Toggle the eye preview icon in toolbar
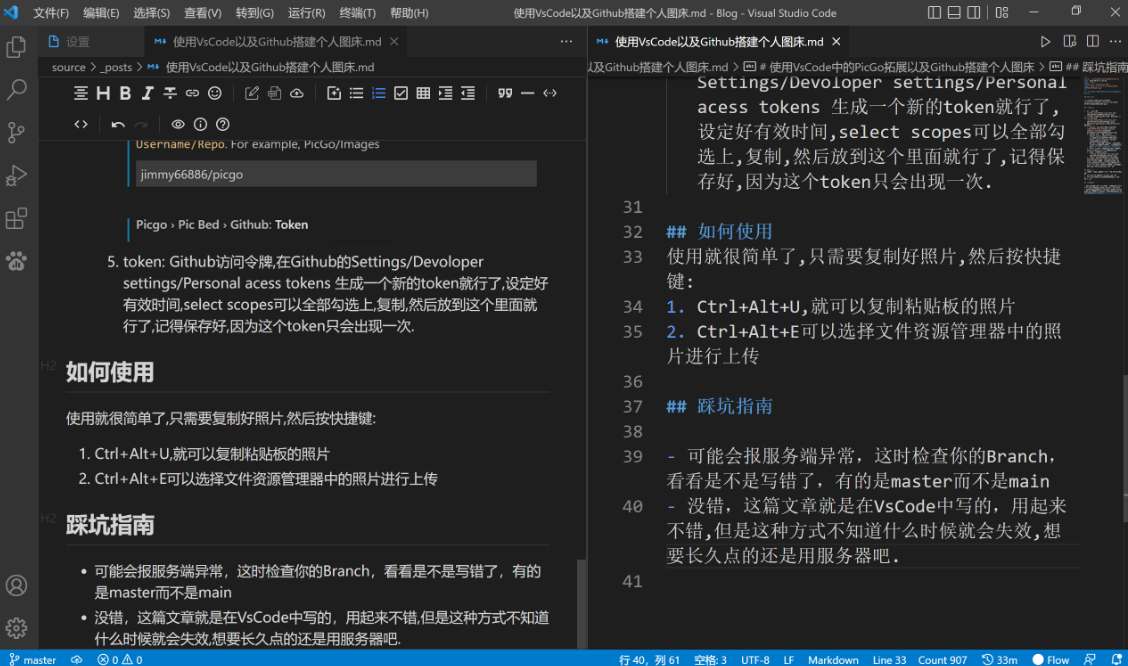The image size is (1128, 666). (178, 124)
